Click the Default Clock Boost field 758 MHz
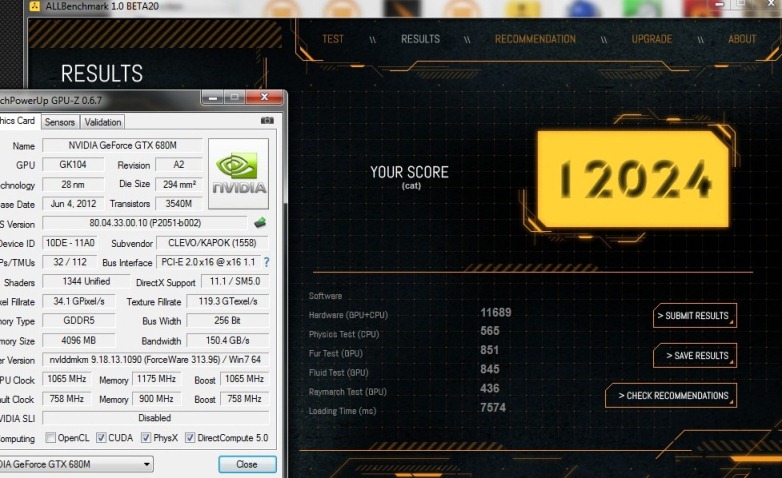782x478 pixels. [244, 399]
